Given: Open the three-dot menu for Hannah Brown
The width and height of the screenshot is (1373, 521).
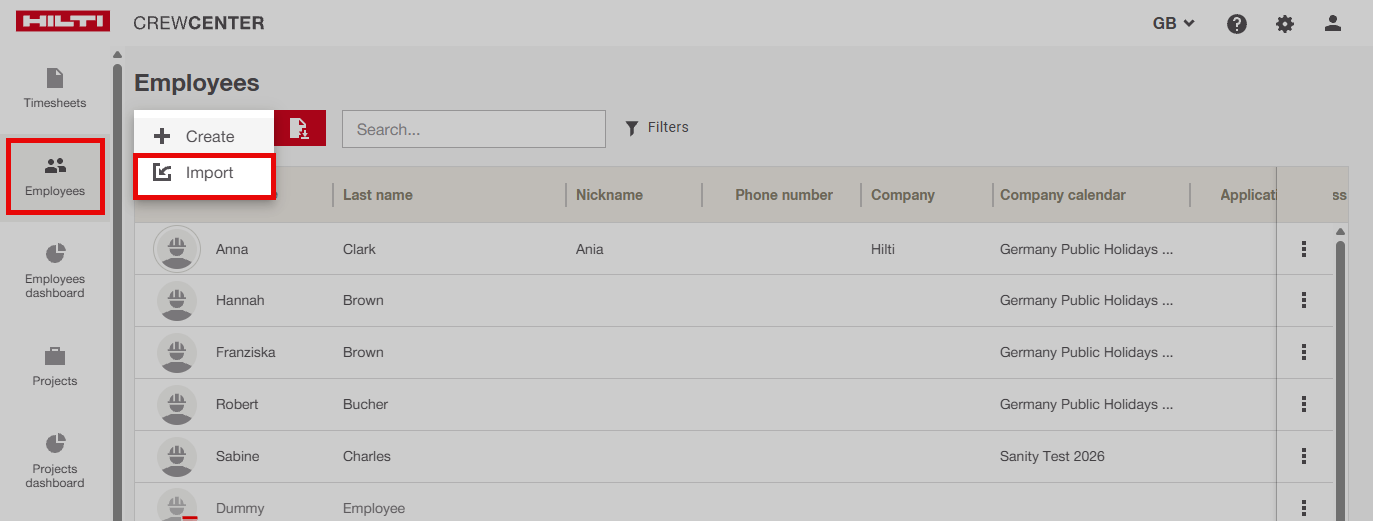Looking at the screenshot, I should click(x=1304, y=300).
